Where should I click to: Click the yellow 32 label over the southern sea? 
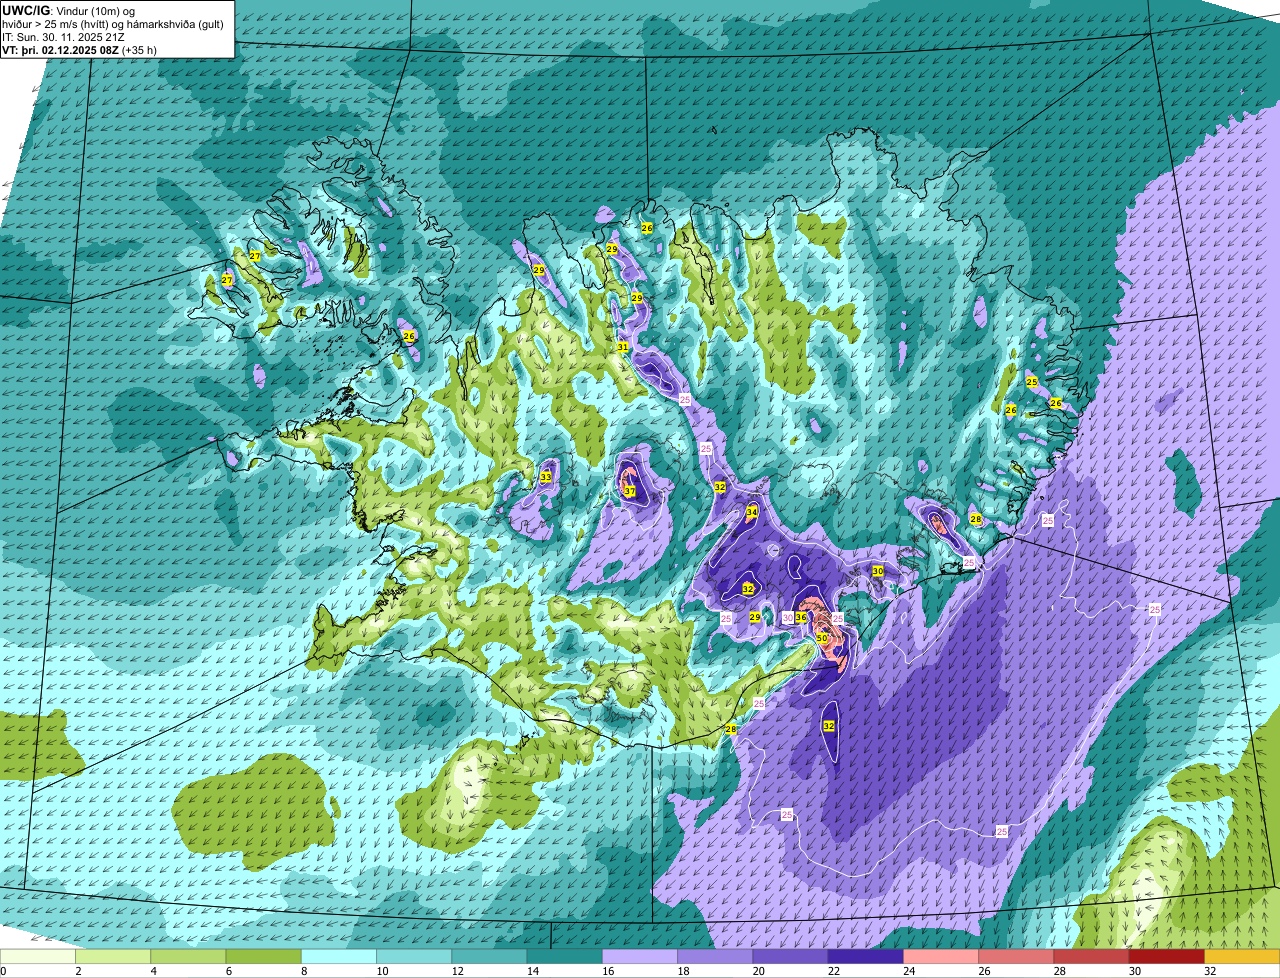point(829,725)
